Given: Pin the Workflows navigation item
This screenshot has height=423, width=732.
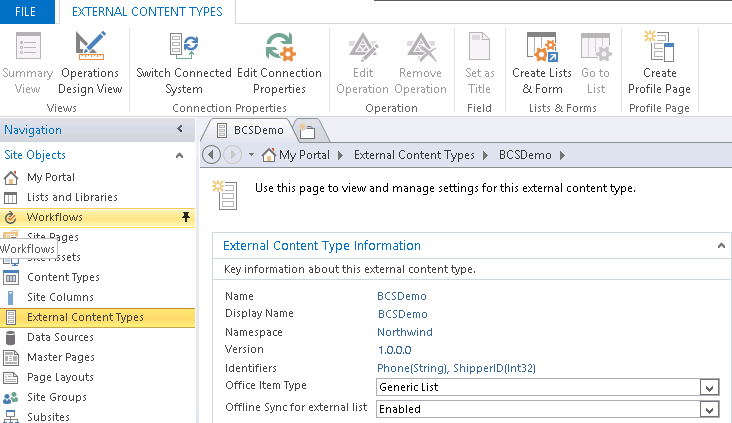Looking at the screenshot, I should 185,217.
